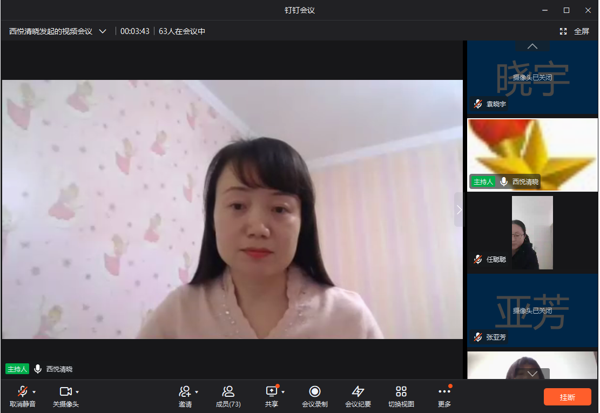Image resolution: width=600 pixels, height=413 pixels.
Task: Open meeting minutes (会议纪要)
Action: point(357,393)
